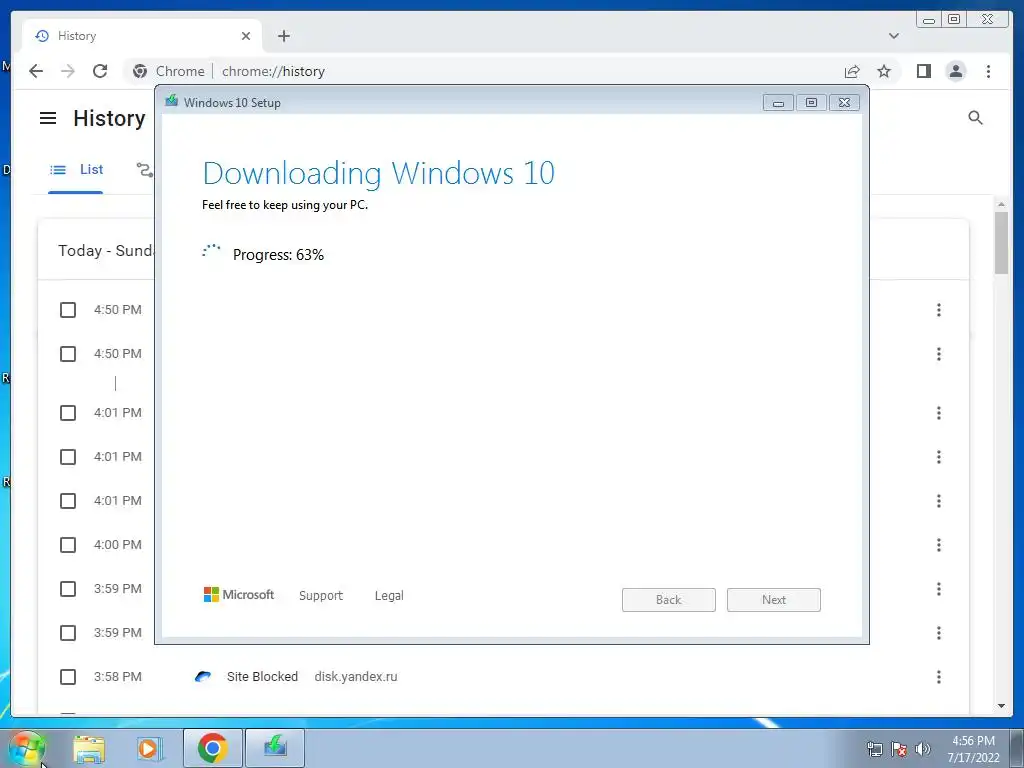Maximize the Windows 10 Setup window
Image resolution: width=1024 pixels, height=768 pixels.
tap(811, 103)
